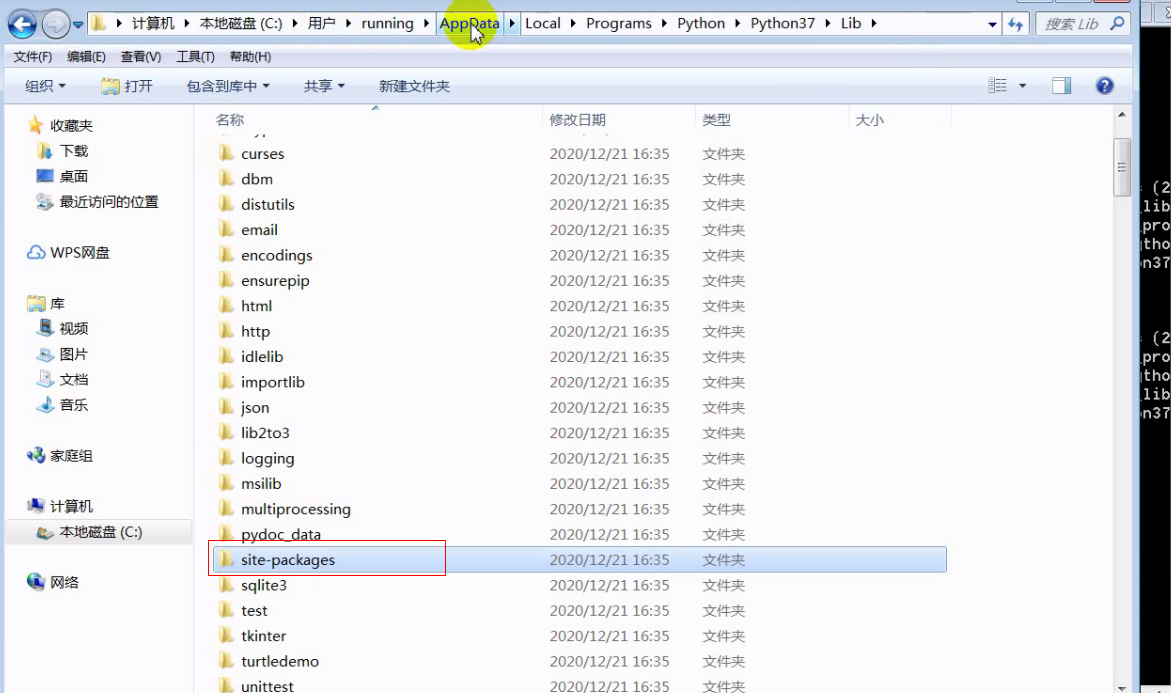The height and width of the screenshot is (693, 1171).
Task: Select 库 in navigation pane
Action: point(57,303)
